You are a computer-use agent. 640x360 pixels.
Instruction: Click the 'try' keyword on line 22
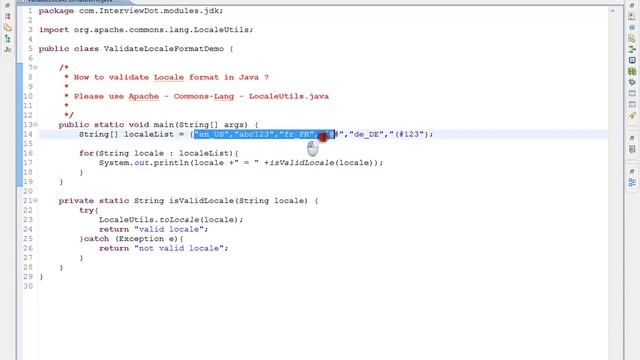click(x=86, y=210)
